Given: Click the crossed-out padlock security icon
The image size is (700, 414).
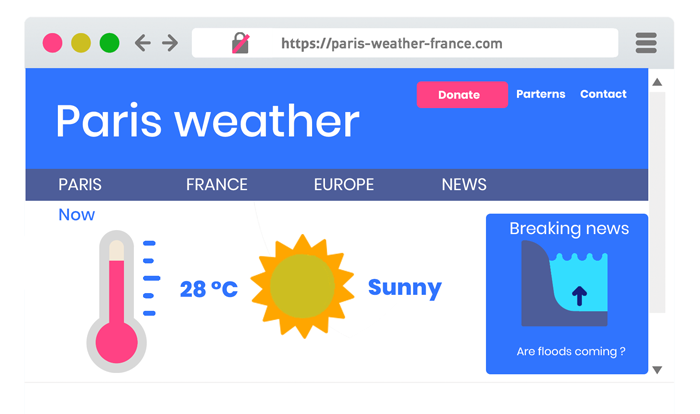Looking at the screenshot, I should (241, 43).
